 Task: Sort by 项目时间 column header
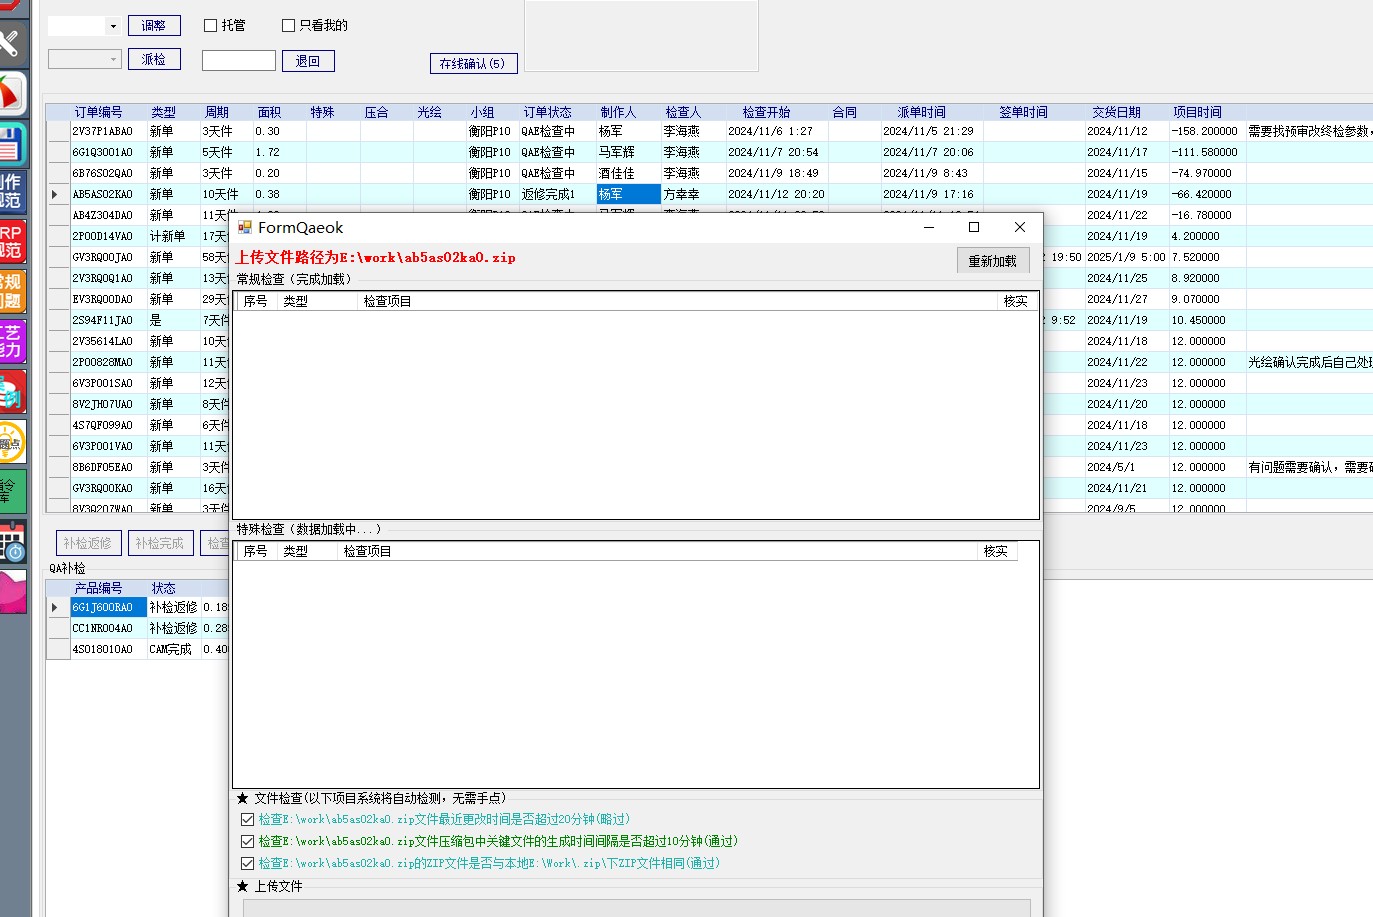[x=1197, y=112]
